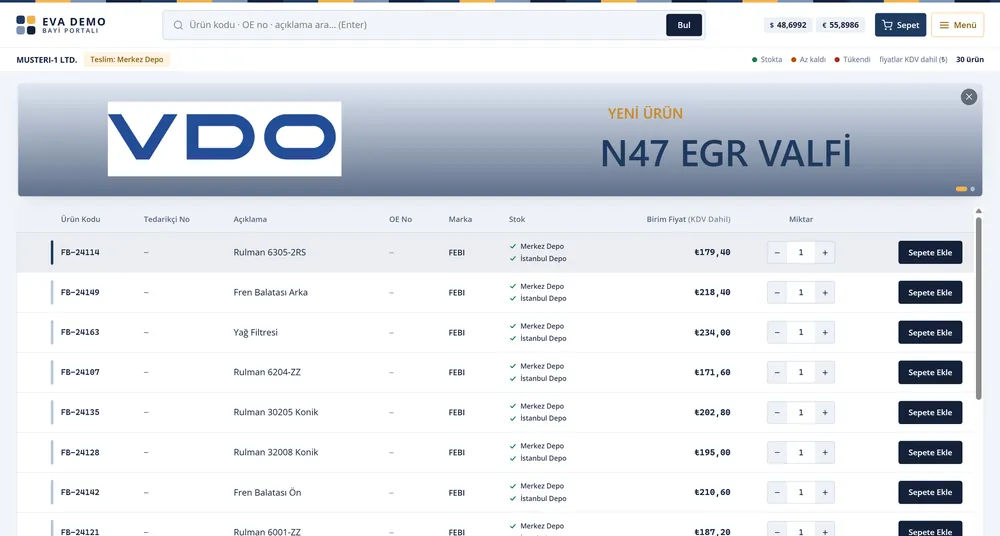Viewport: 1000px width, 536px height.
Task: Click the MUSTERI-1 LTD. customer name
Action: [47, 60]
